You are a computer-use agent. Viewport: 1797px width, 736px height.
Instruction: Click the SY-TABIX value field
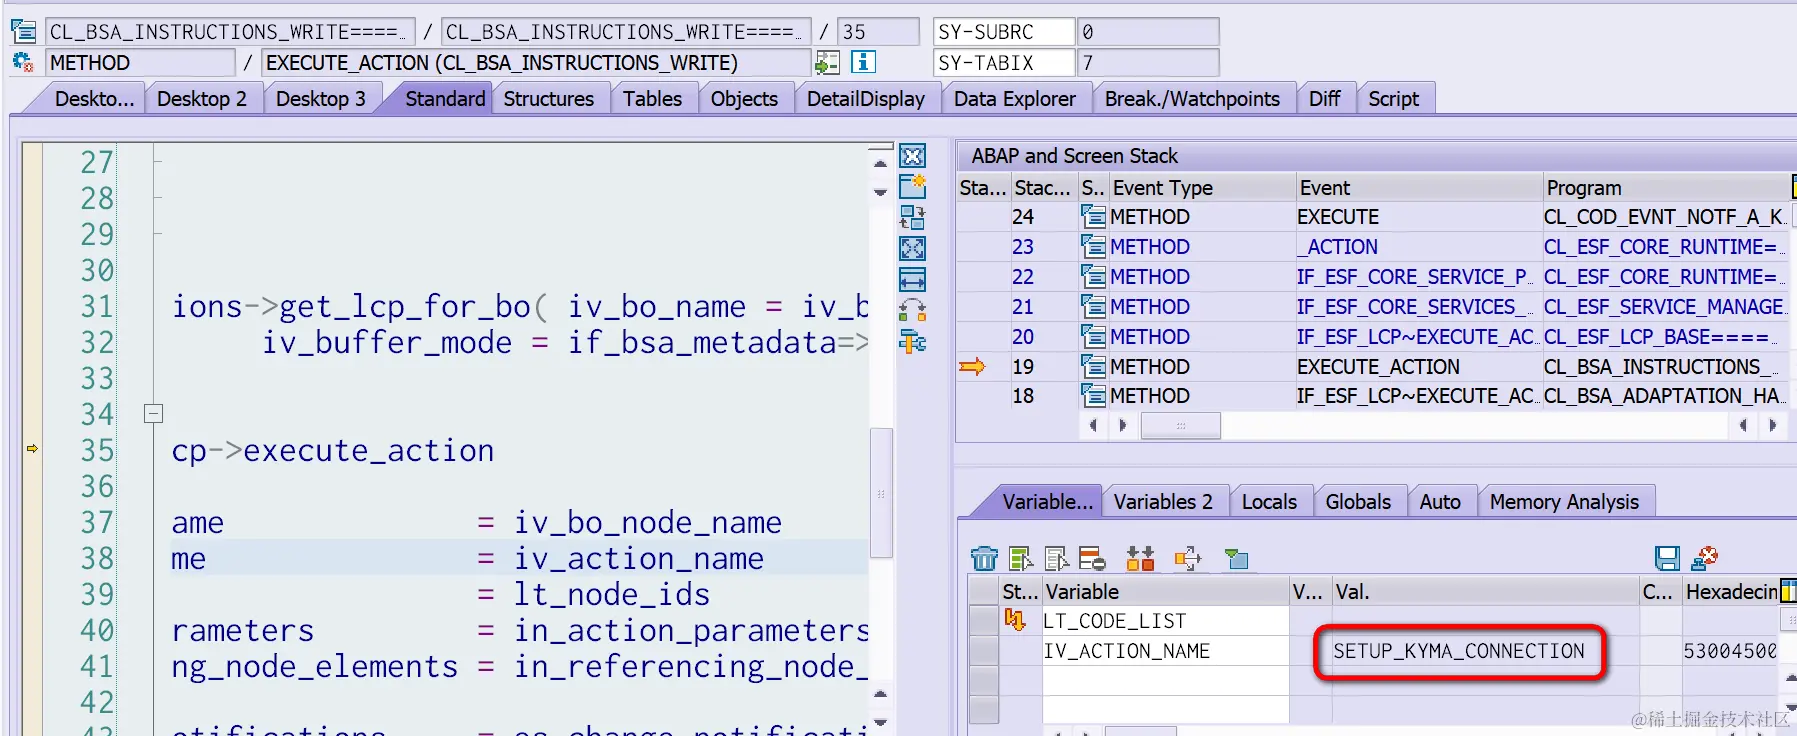1148,63
